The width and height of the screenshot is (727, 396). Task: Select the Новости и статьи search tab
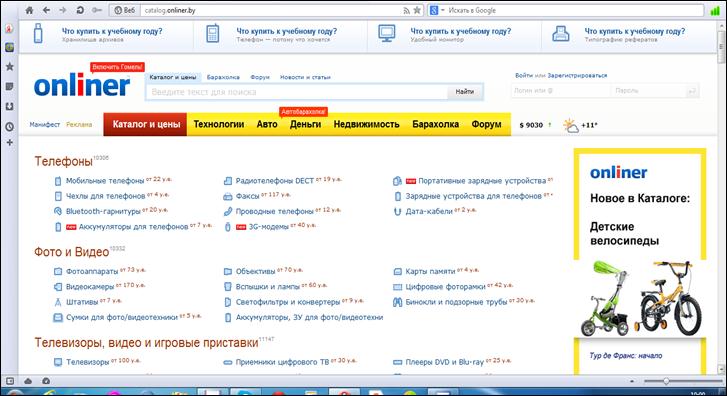[x=305, y=77]
